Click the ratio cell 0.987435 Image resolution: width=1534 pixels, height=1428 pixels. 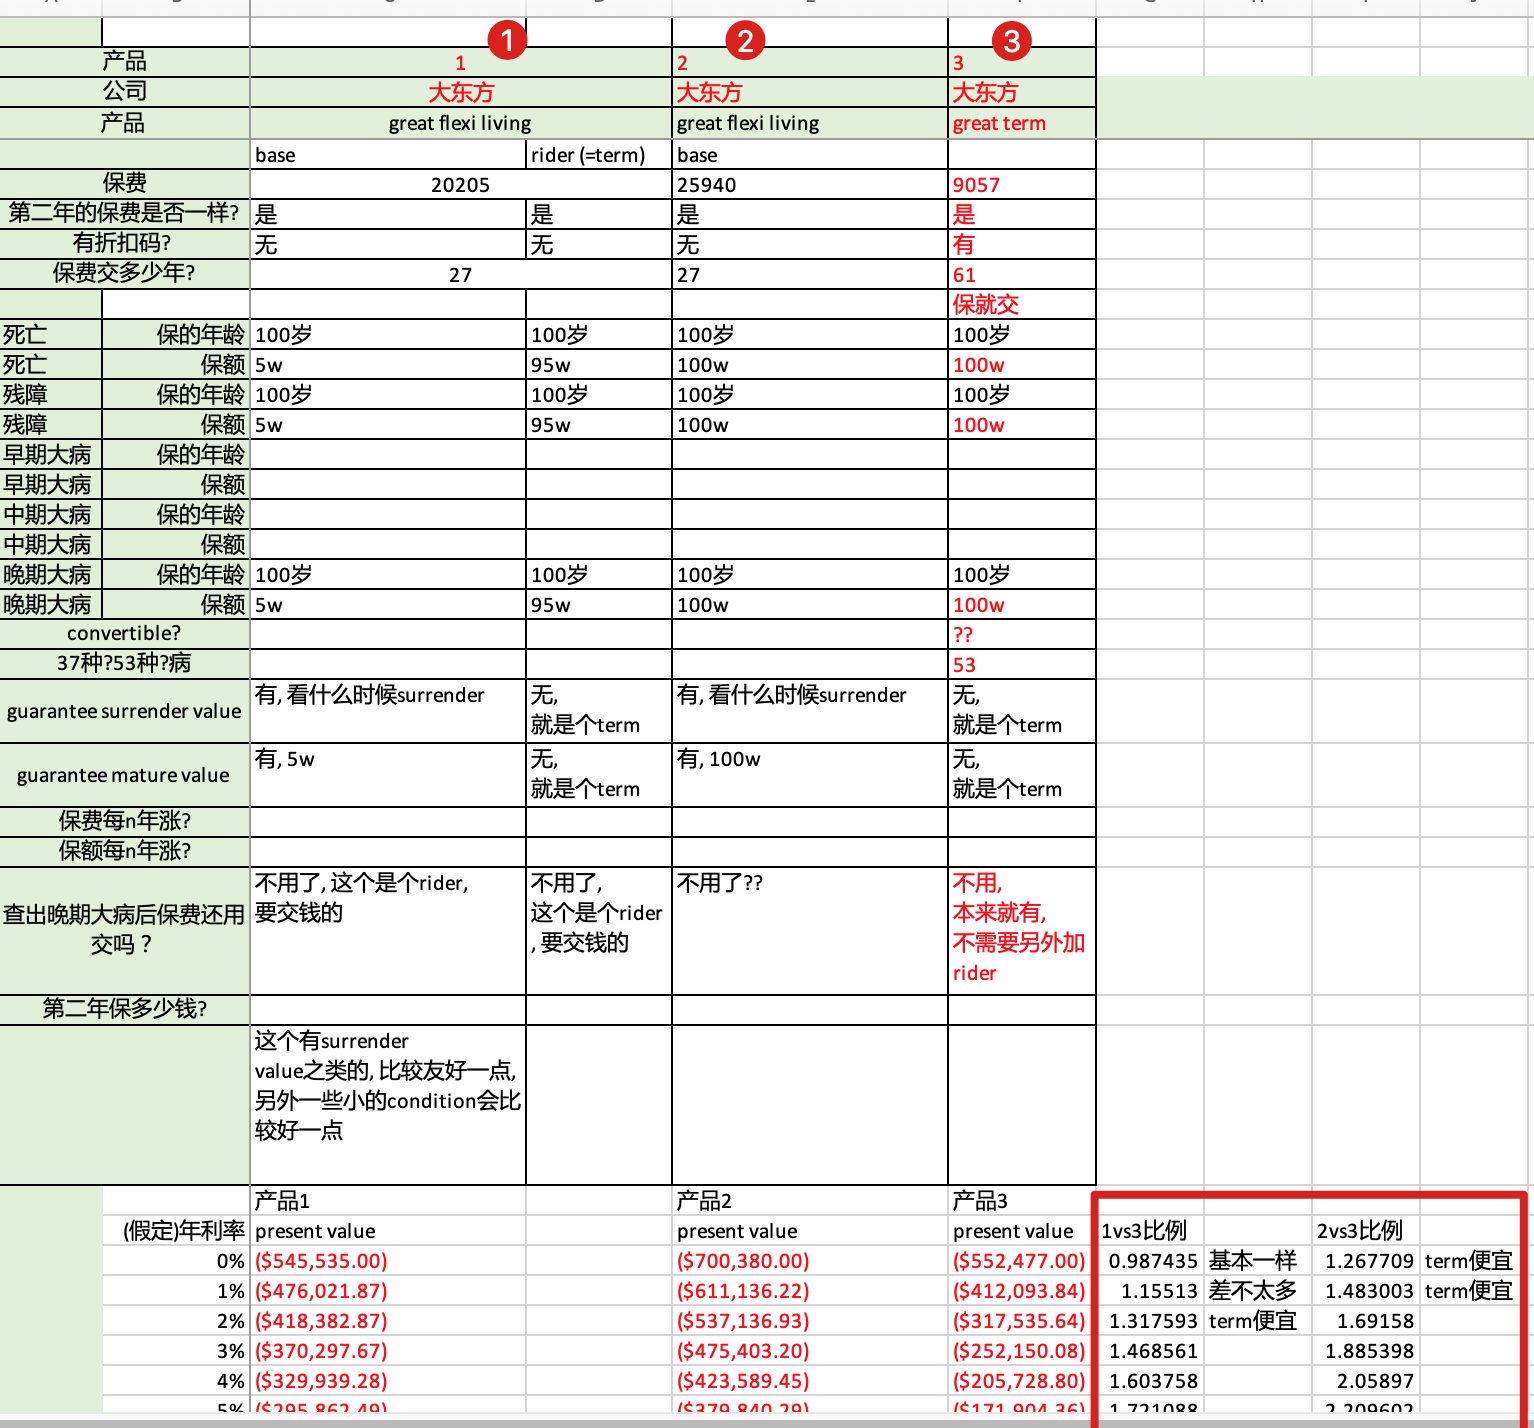(x=1151, y=1261)
